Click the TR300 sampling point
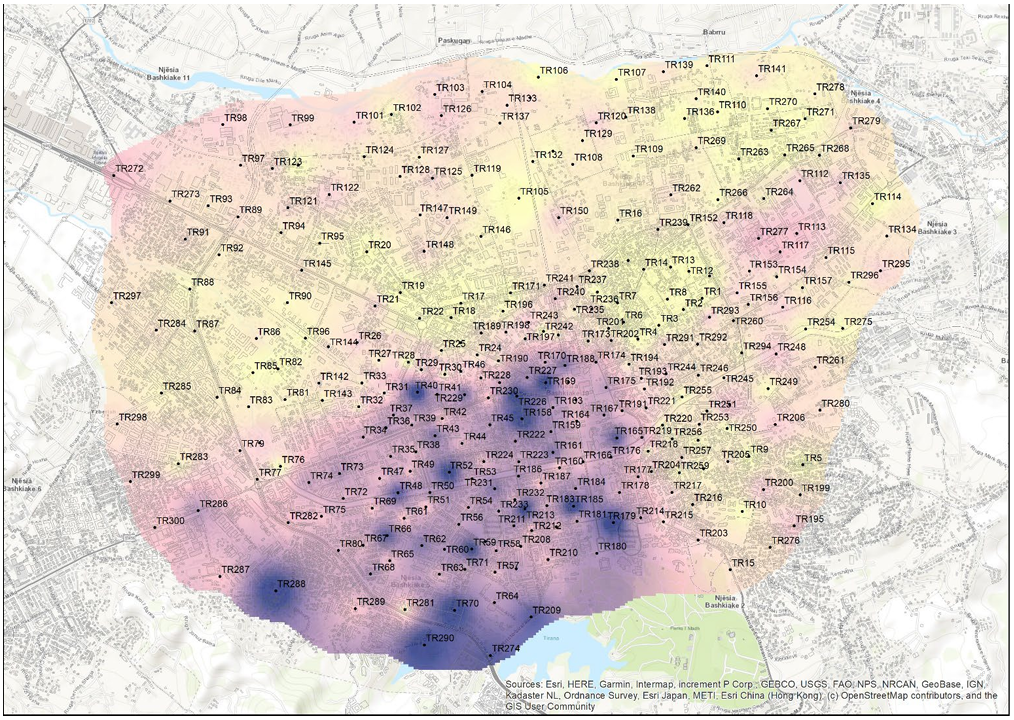The width and height of the screenshot is (1014, 720). tap(155, 526)
